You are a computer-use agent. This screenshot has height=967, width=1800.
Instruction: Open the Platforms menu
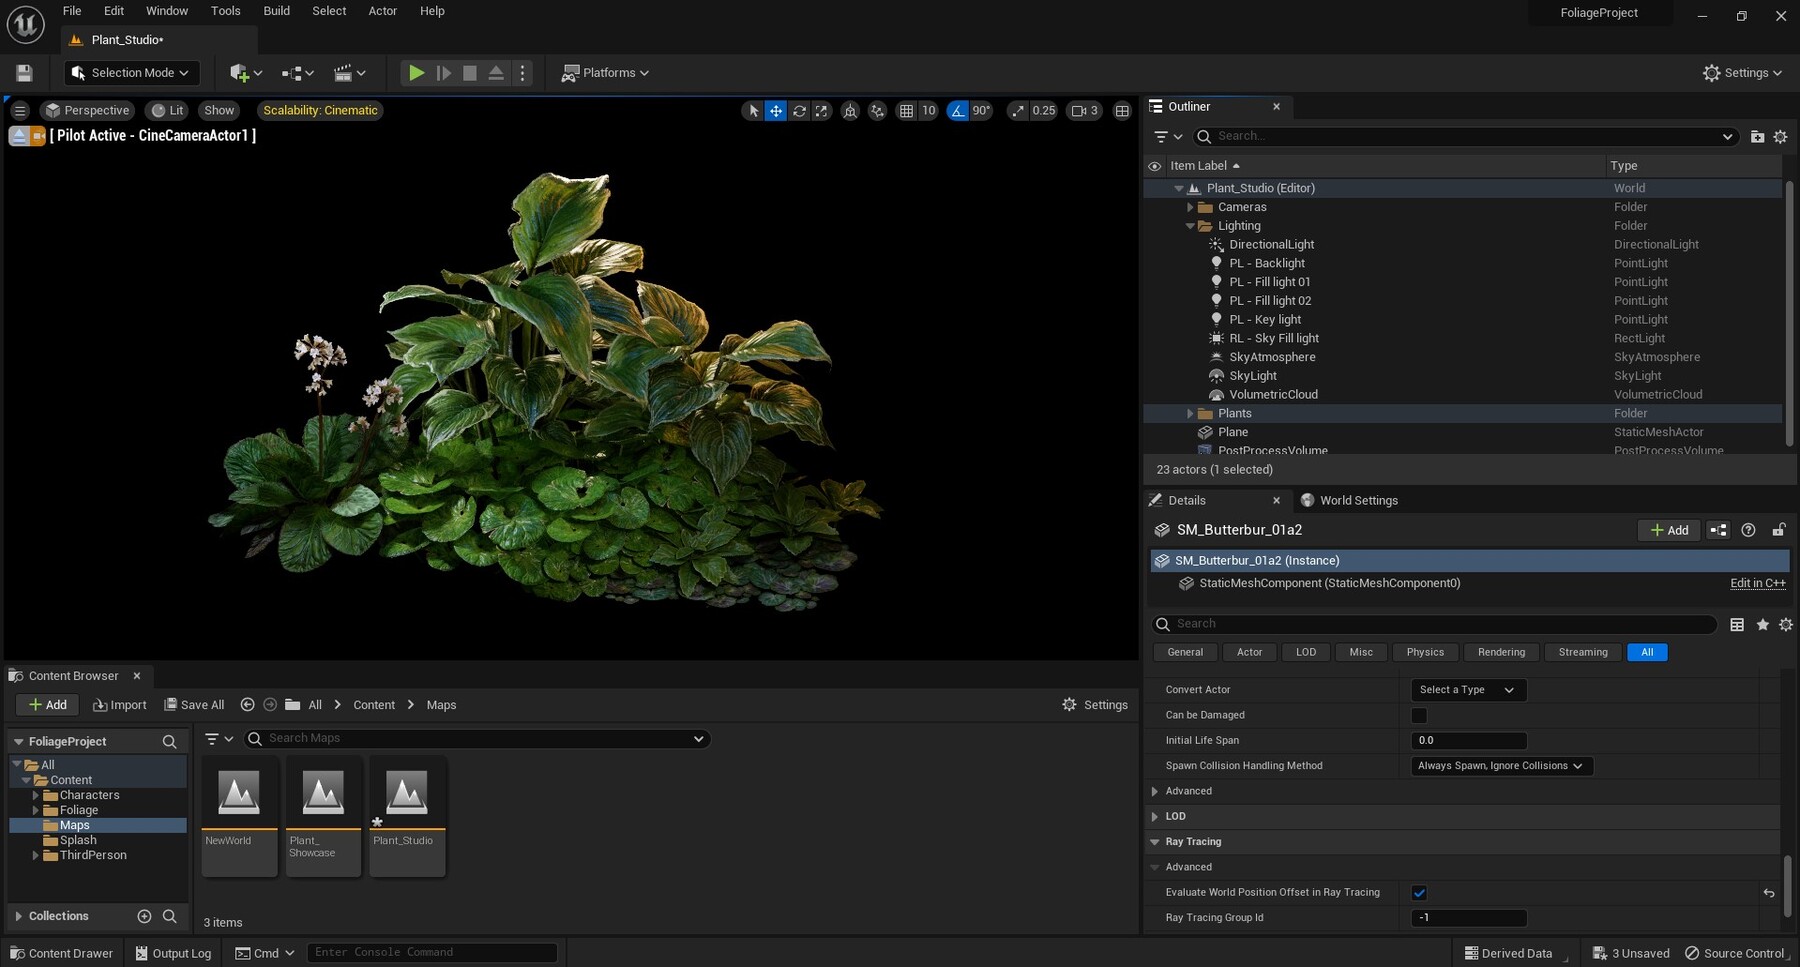click(605, 72)
